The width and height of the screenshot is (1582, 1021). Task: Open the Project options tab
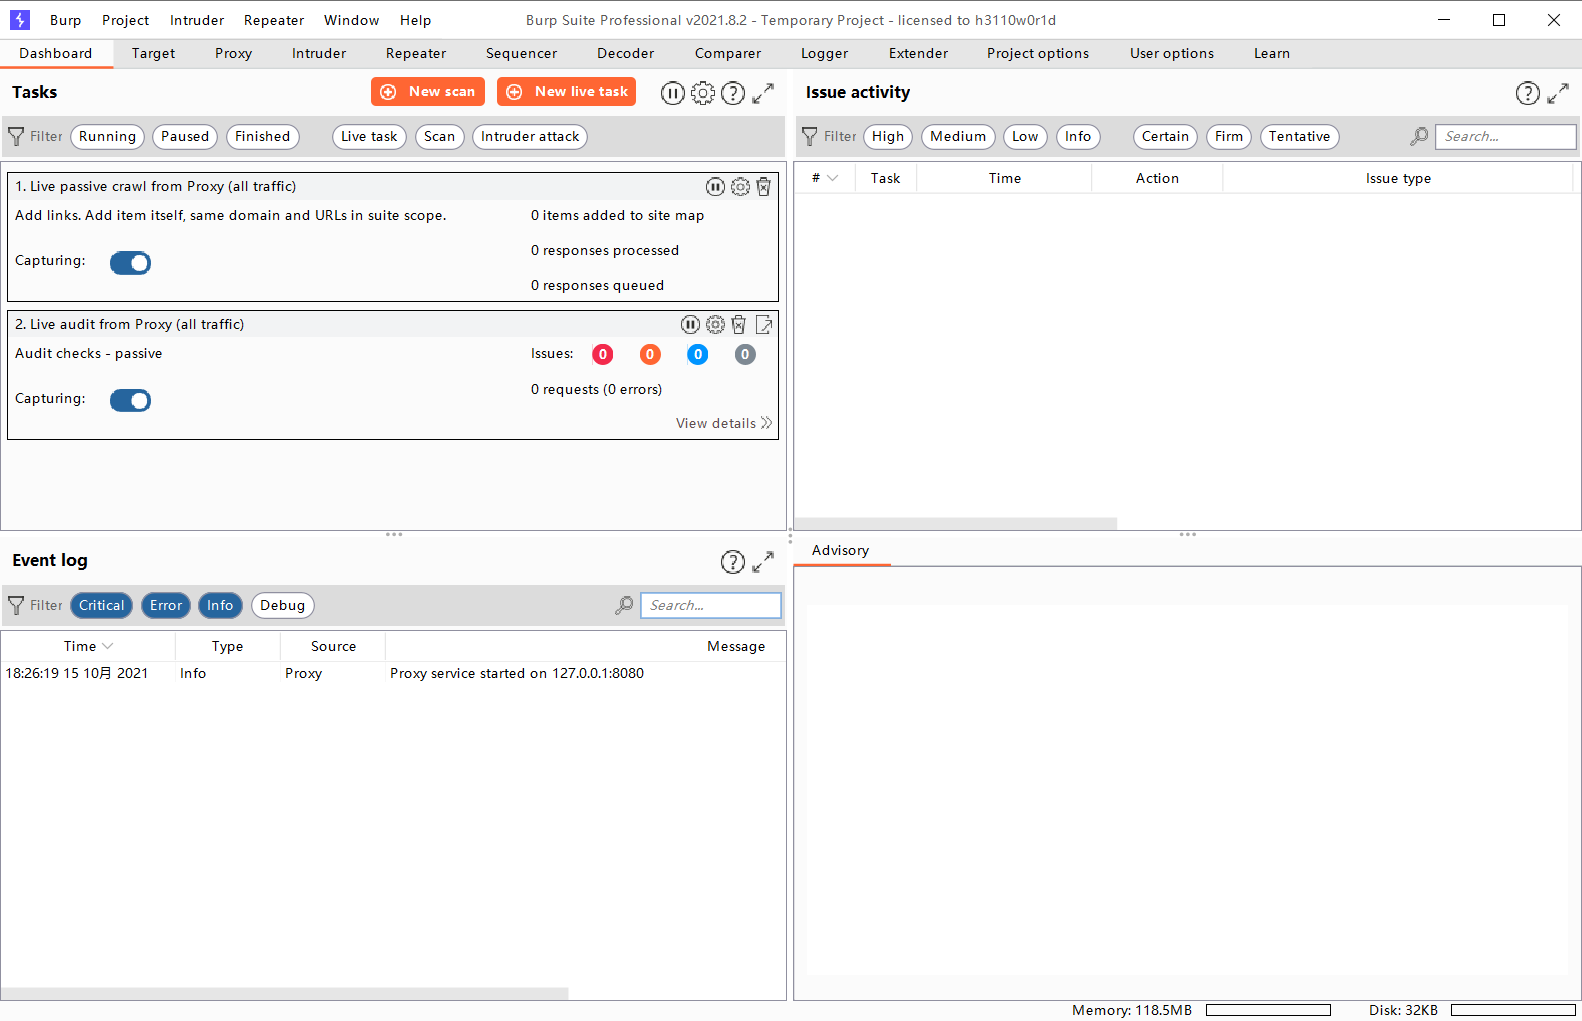1038,54
